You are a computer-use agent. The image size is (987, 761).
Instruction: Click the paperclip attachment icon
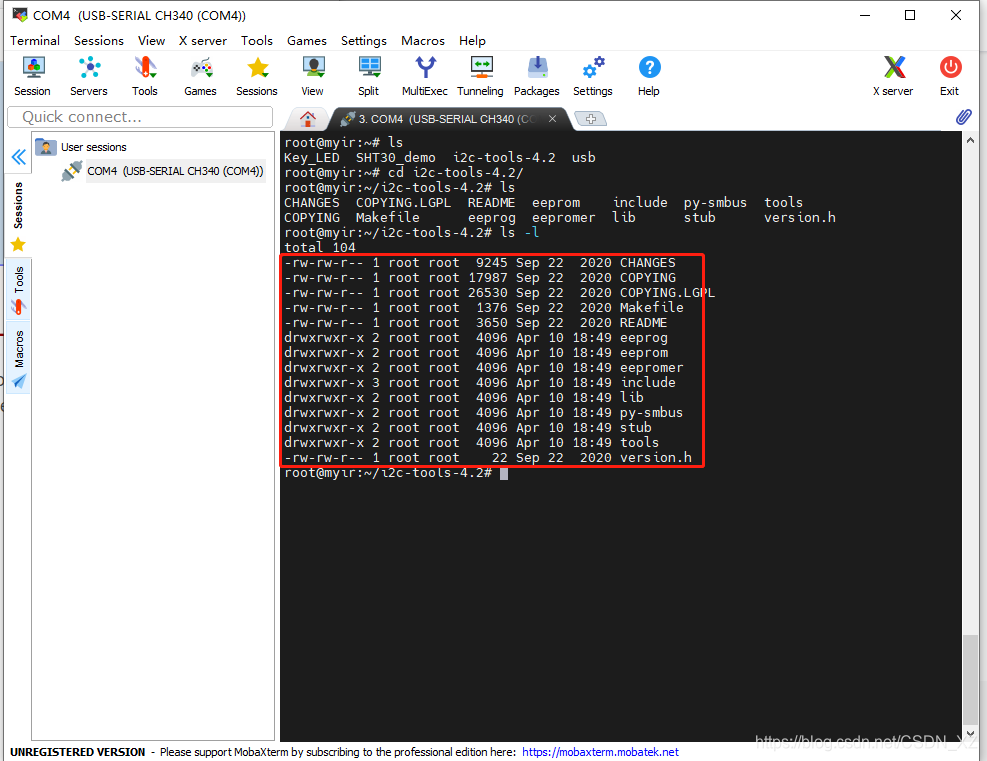click(963, 117)
